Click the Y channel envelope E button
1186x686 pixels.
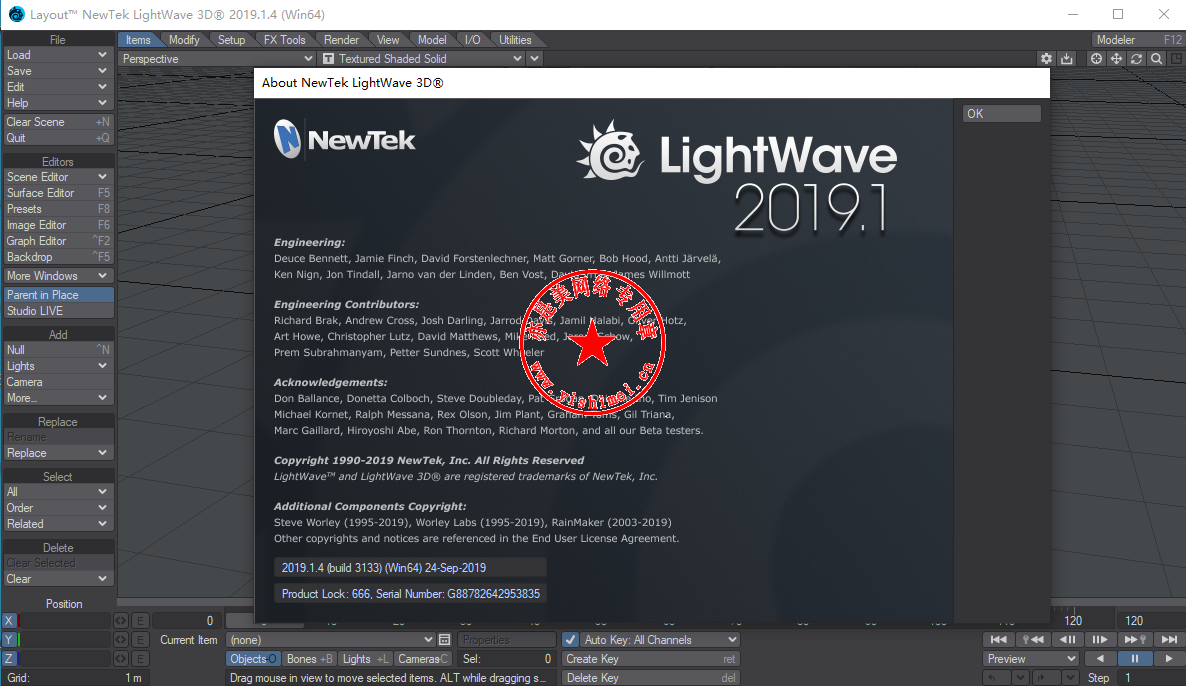(x=140, y=640)
